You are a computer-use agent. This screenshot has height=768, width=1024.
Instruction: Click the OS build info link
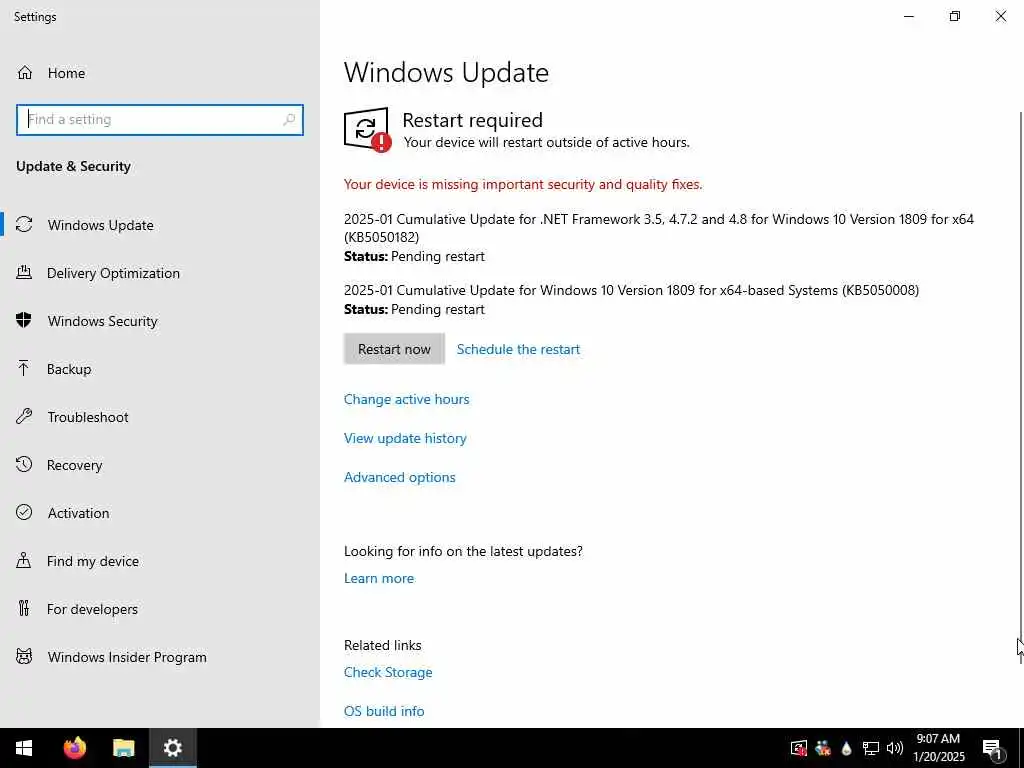click(384, 711)
